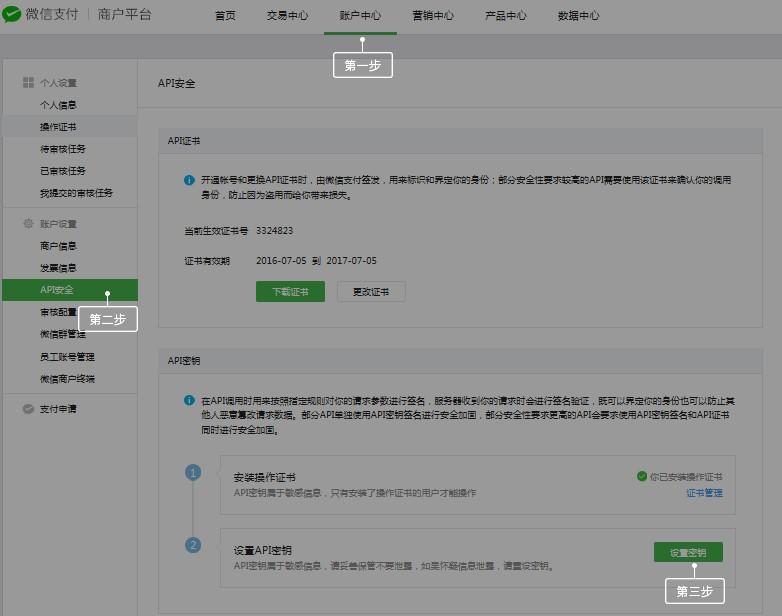Select 操作证书 in the sidebar
This screenshot has height=616, width=782.
point(58,127)
